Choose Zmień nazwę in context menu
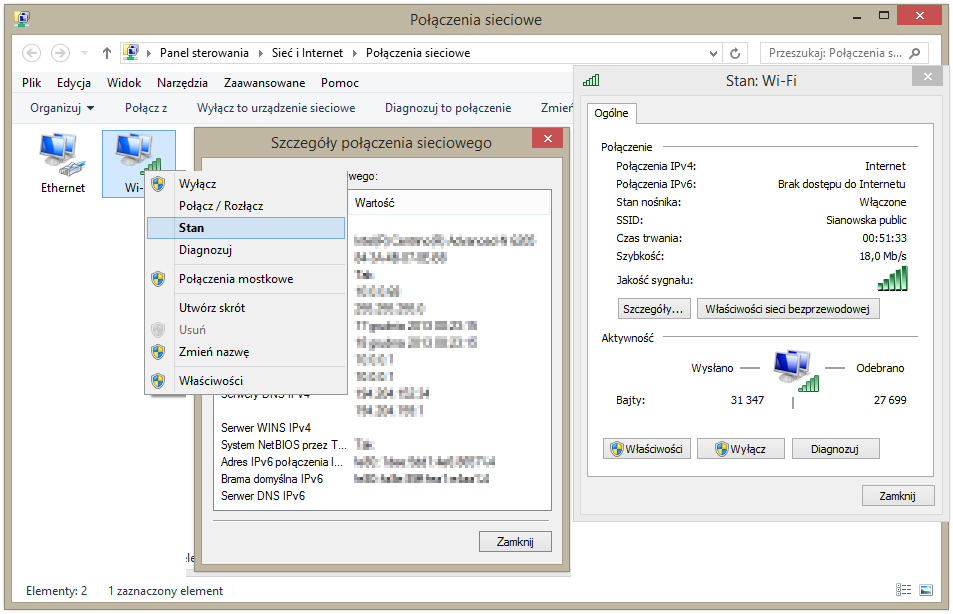This screenshot has width=953, height=614. pos(246,352)
